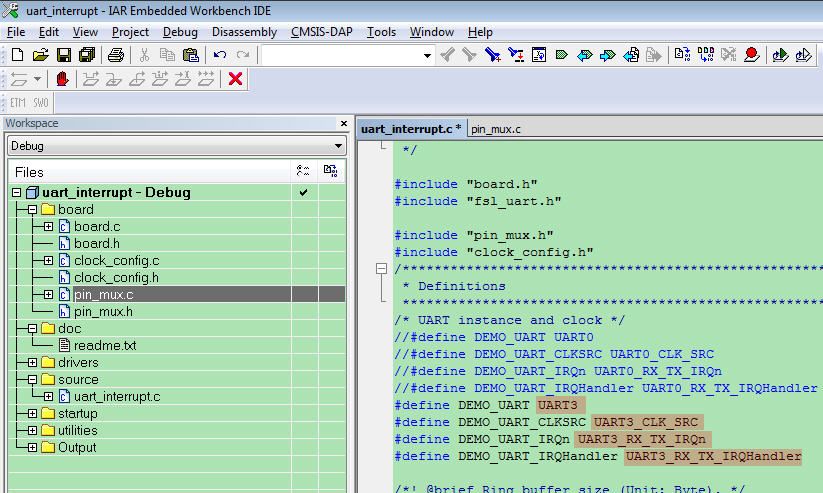Paste clipboard using the Paste icon

(x=191, y=55)
